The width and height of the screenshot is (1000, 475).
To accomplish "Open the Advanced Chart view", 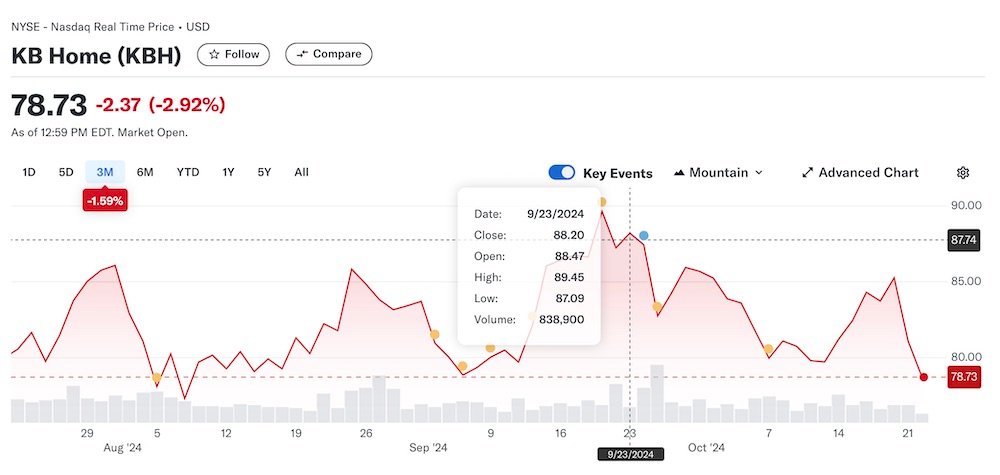I will click(x=860, y=173).
